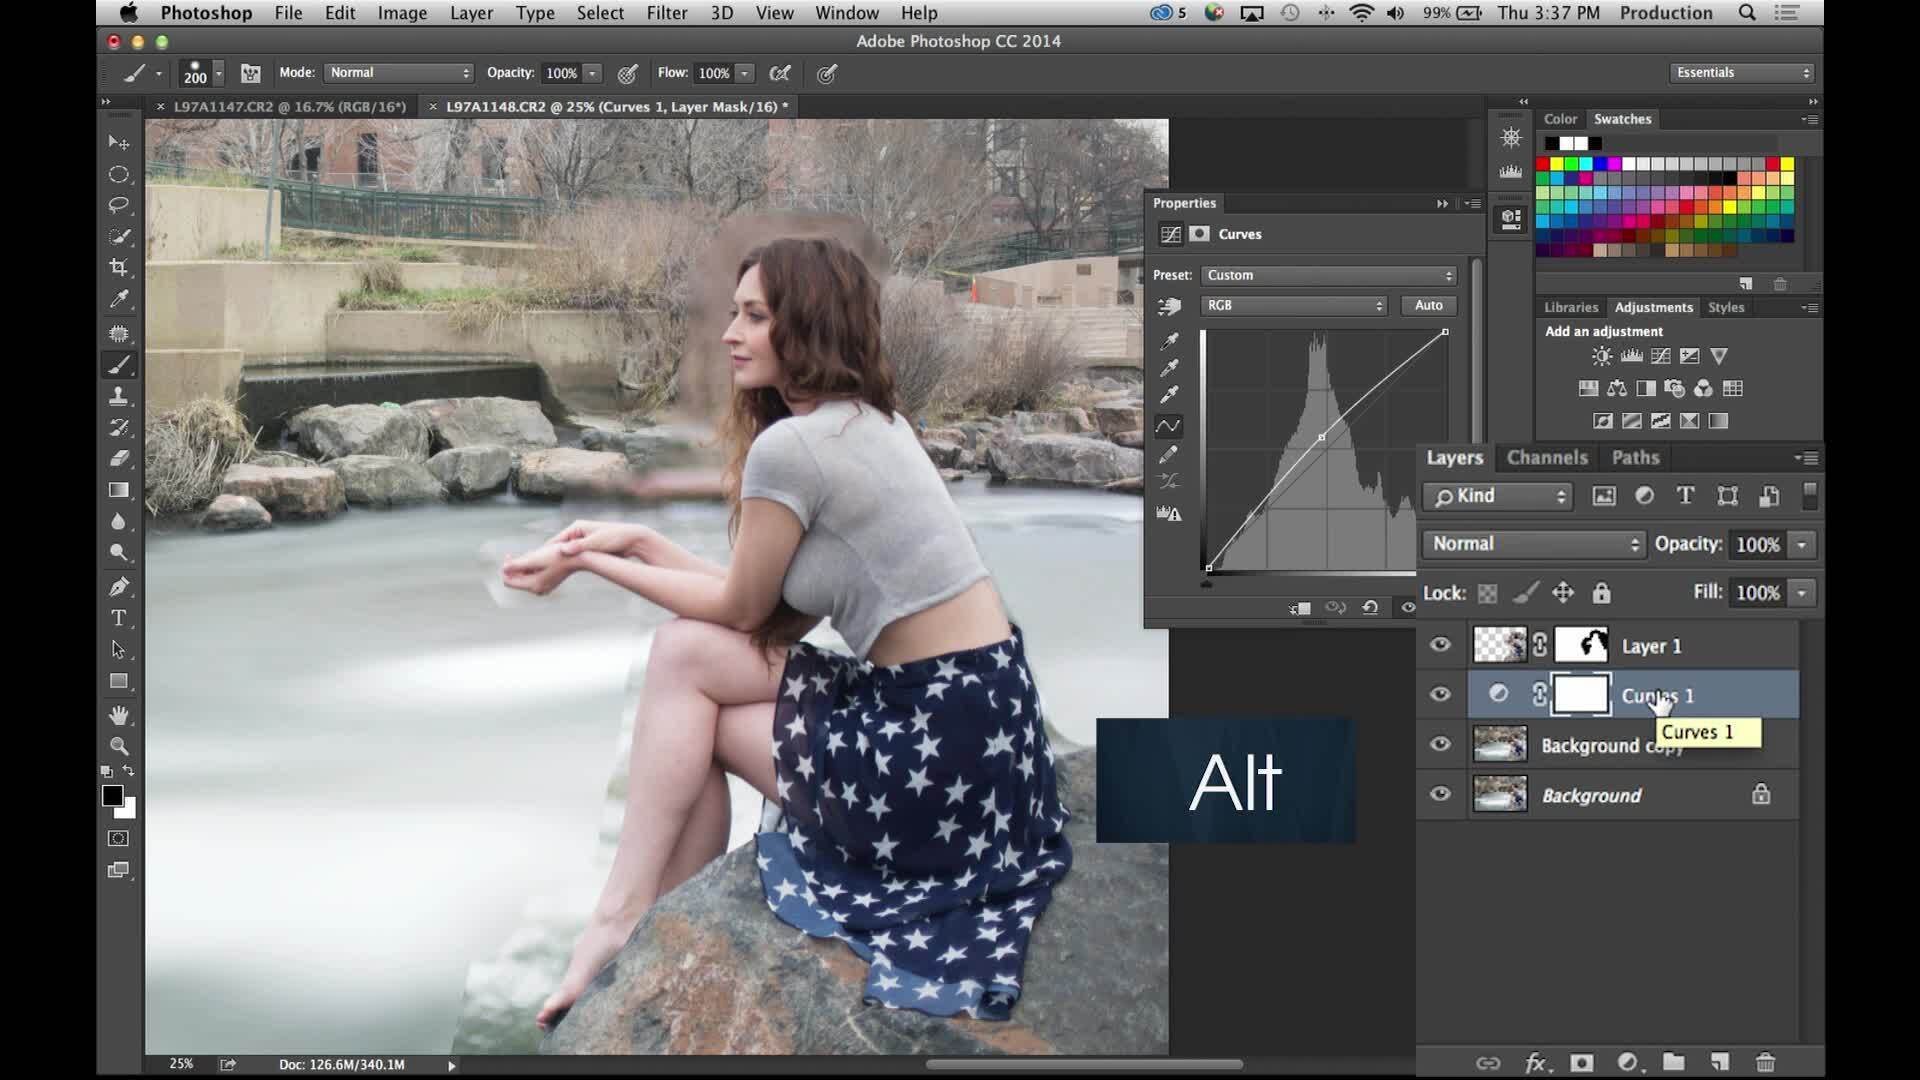Click the black input slider under curve
Image resolution: width=1920 pixels, height=1080 pixels.
point(1206,584)
